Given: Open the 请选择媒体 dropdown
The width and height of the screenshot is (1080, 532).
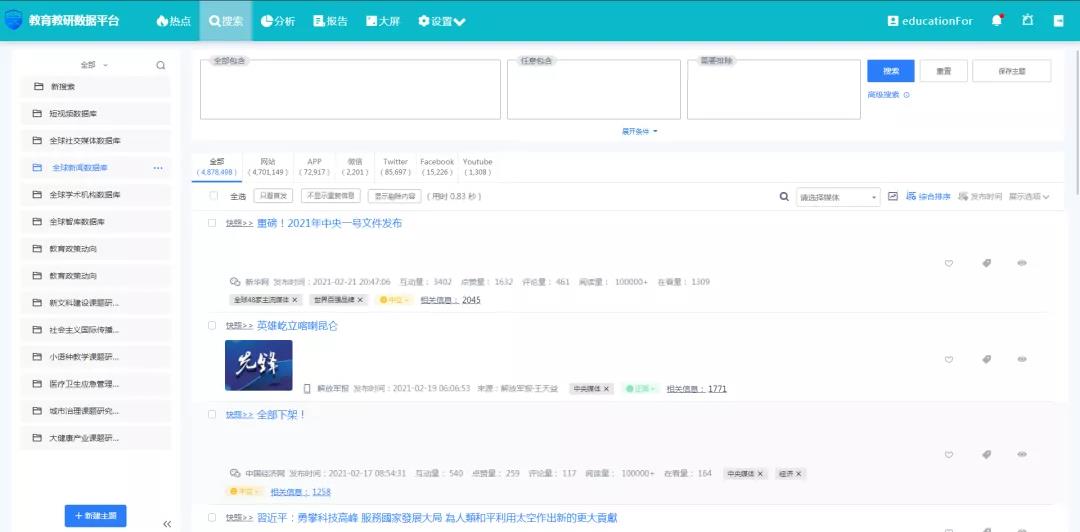Looking at the screenshot, I should (837, 197).
